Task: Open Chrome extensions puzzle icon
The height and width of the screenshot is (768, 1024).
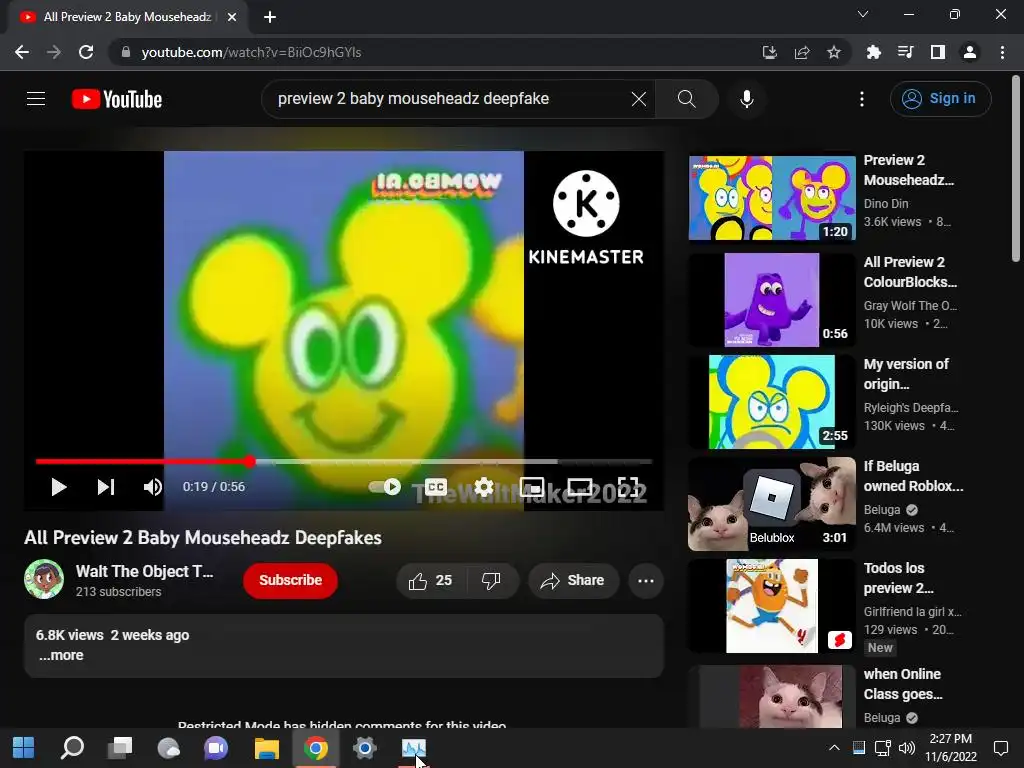Action: tap(873, 52)
